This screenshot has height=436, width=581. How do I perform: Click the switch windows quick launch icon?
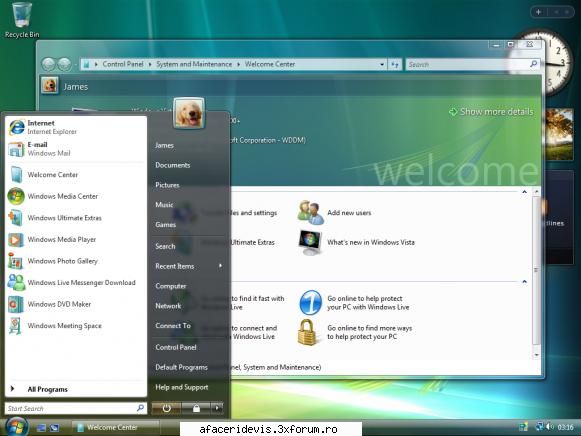coord(55,428)
